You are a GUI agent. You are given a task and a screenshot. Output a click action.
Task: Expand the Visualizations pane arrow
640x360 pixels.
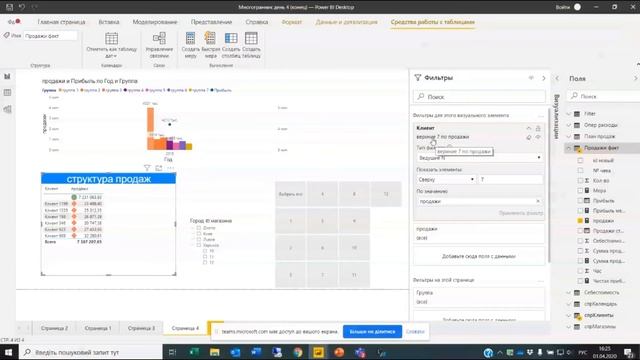[x=557, y=78]
